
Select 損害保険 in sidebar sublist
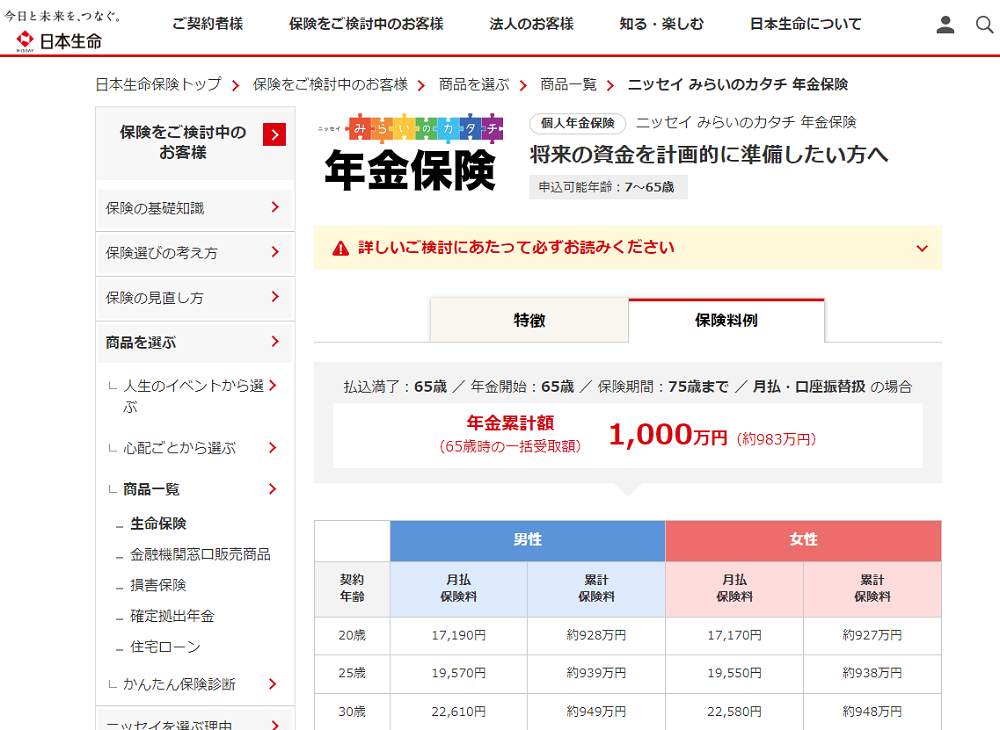click(158, 585)
